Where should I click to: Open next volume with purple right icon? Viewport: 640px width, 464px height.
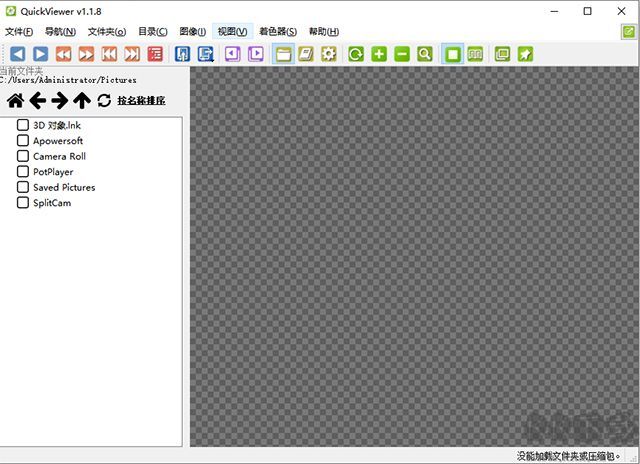point(256,54)
